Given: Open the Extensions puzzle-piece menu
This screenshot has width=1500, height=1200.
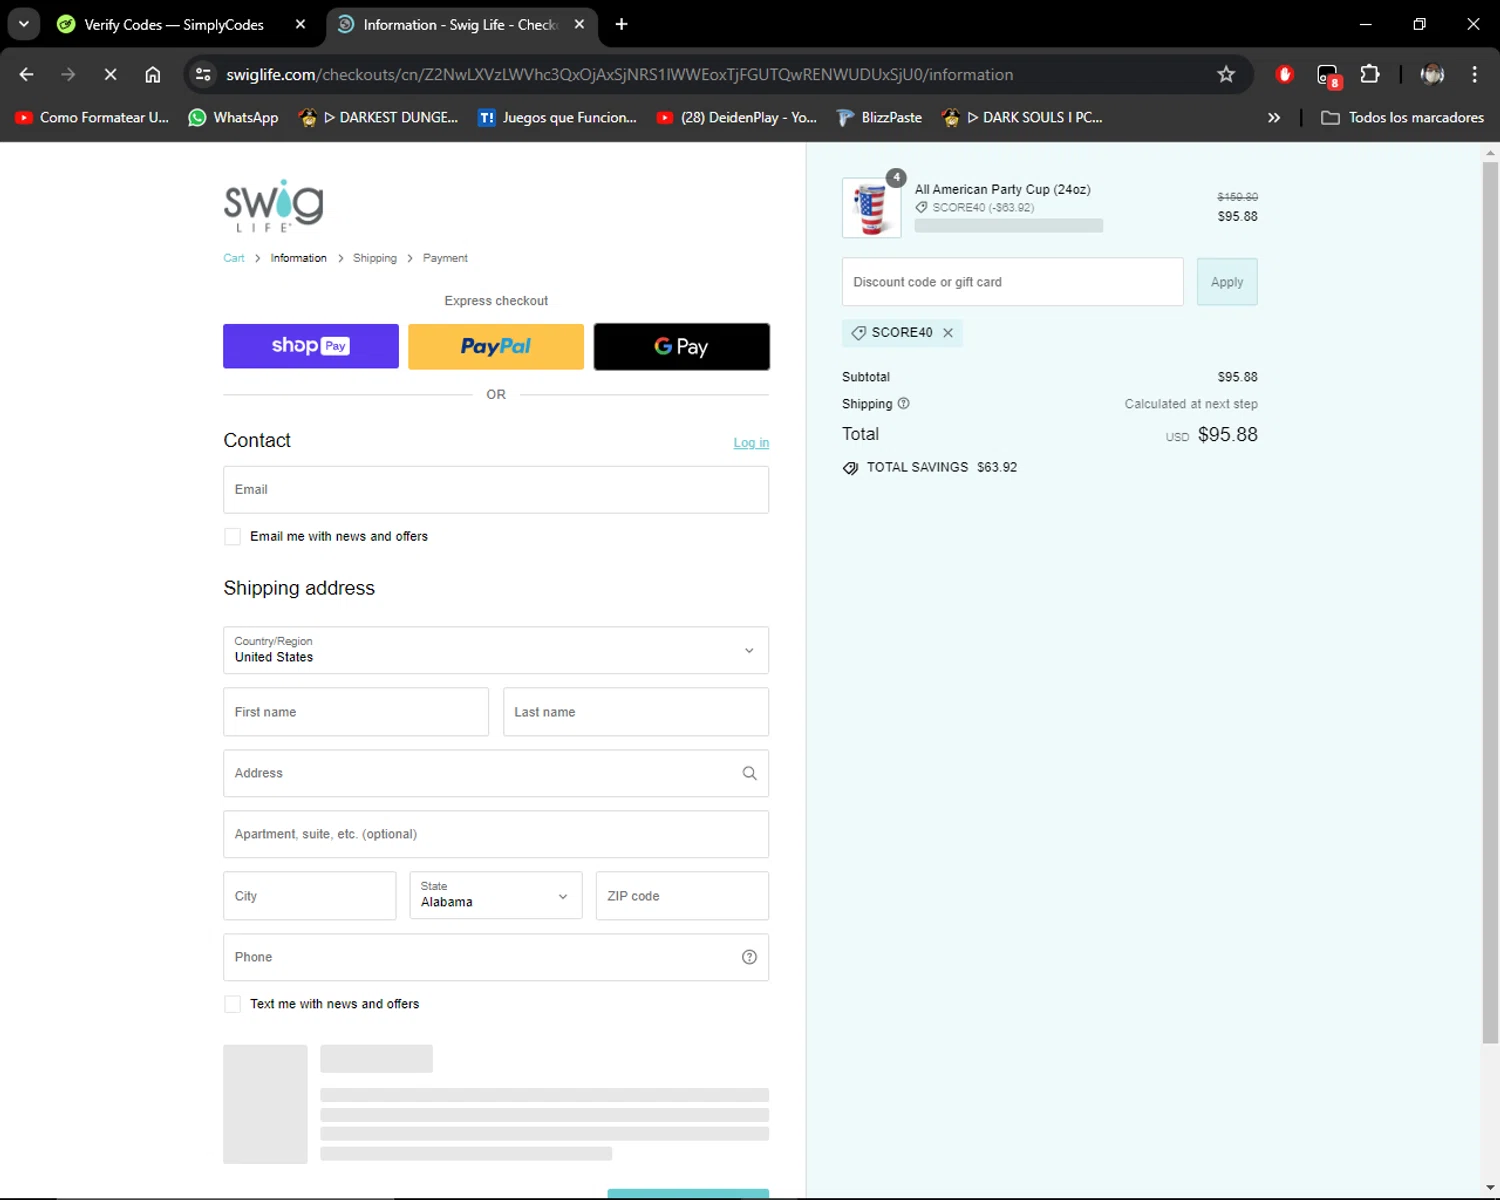Looking at the screenshot, I should [x=1370, y=74].
